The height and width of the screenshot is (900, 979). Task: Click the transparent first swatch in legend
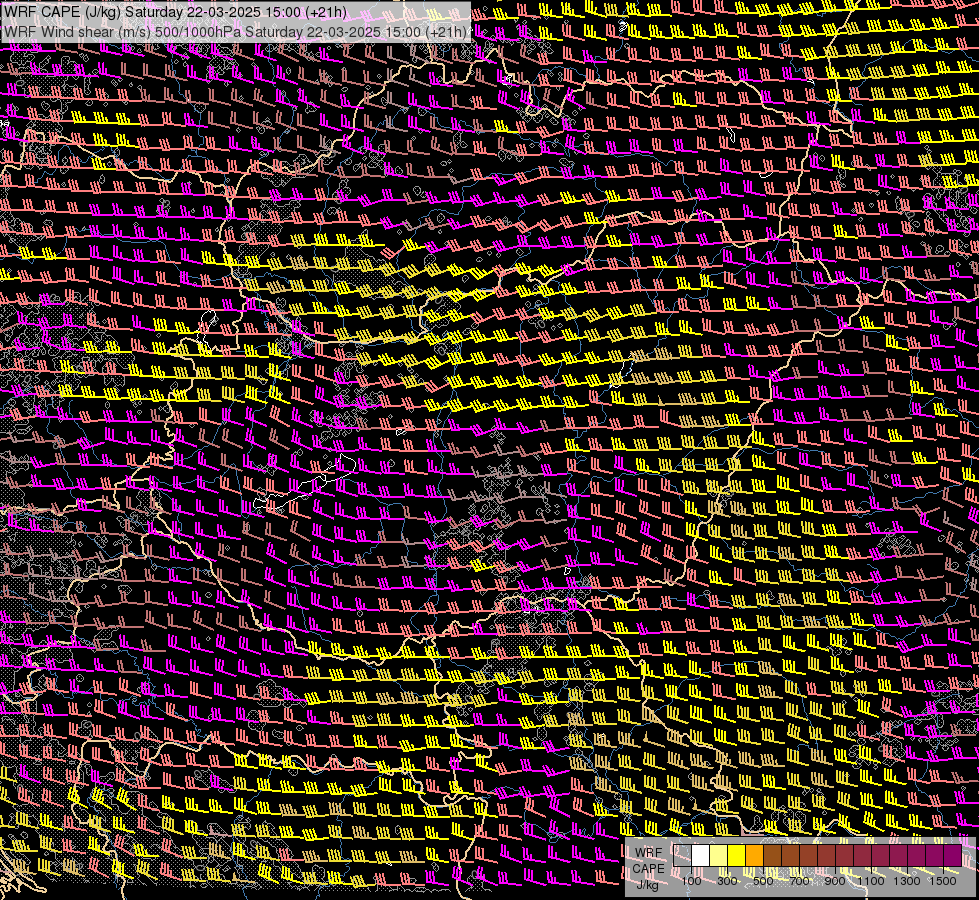pyautogui.click(x=682, y=855)
